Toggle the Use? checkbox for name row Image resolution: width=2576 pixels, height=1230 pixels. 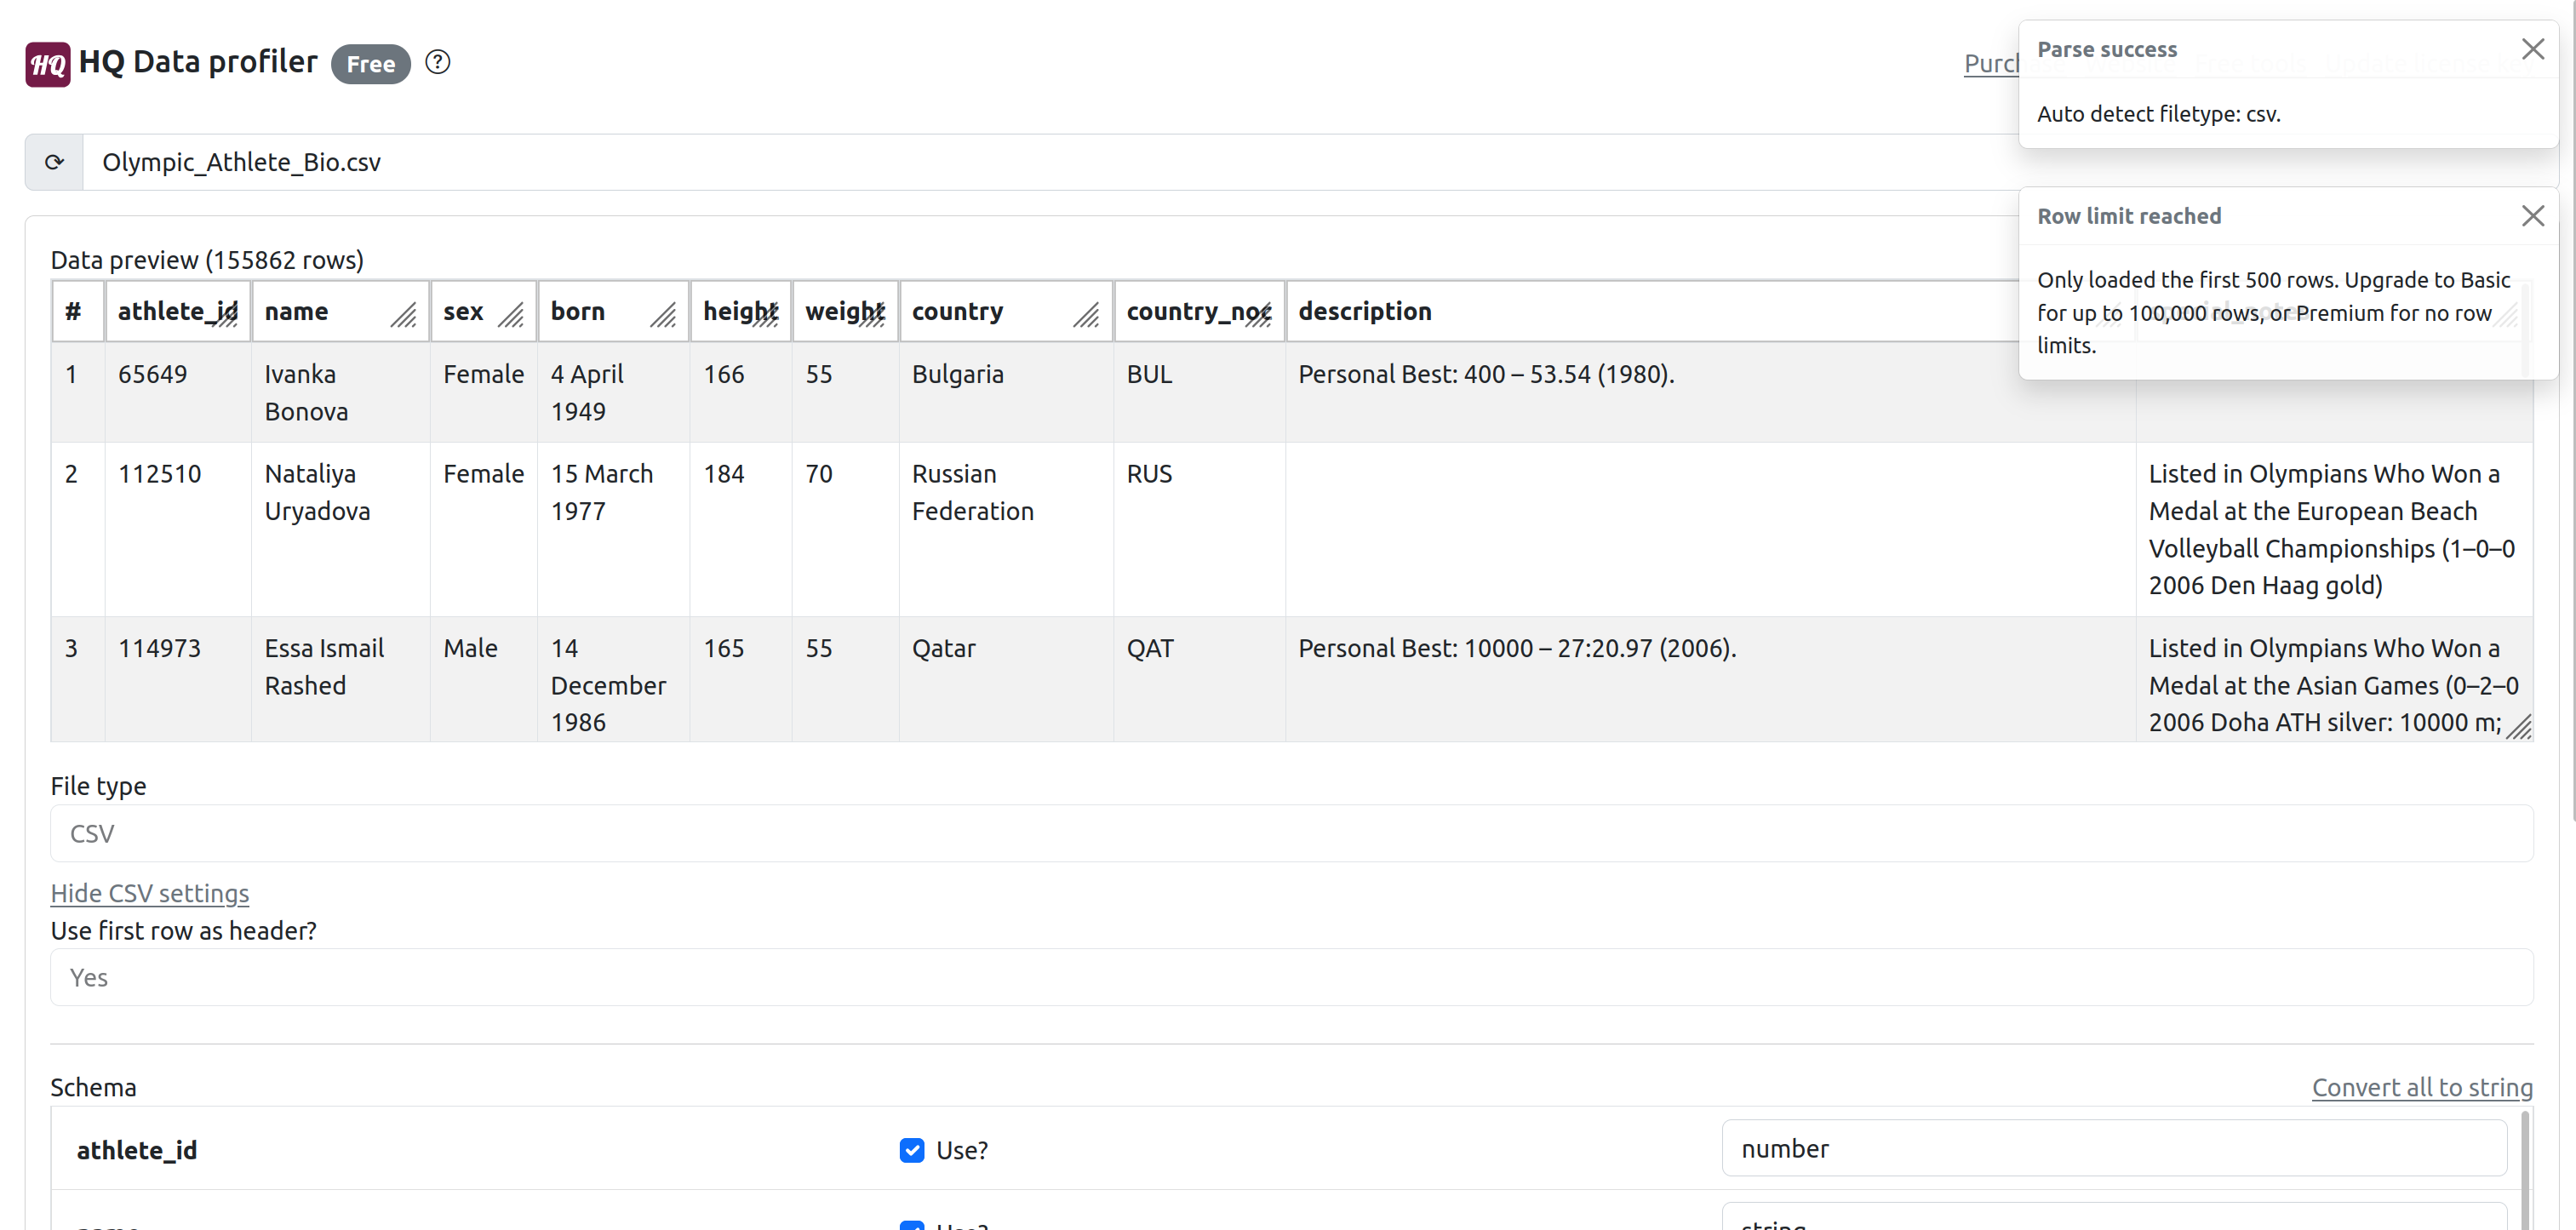911,1225
